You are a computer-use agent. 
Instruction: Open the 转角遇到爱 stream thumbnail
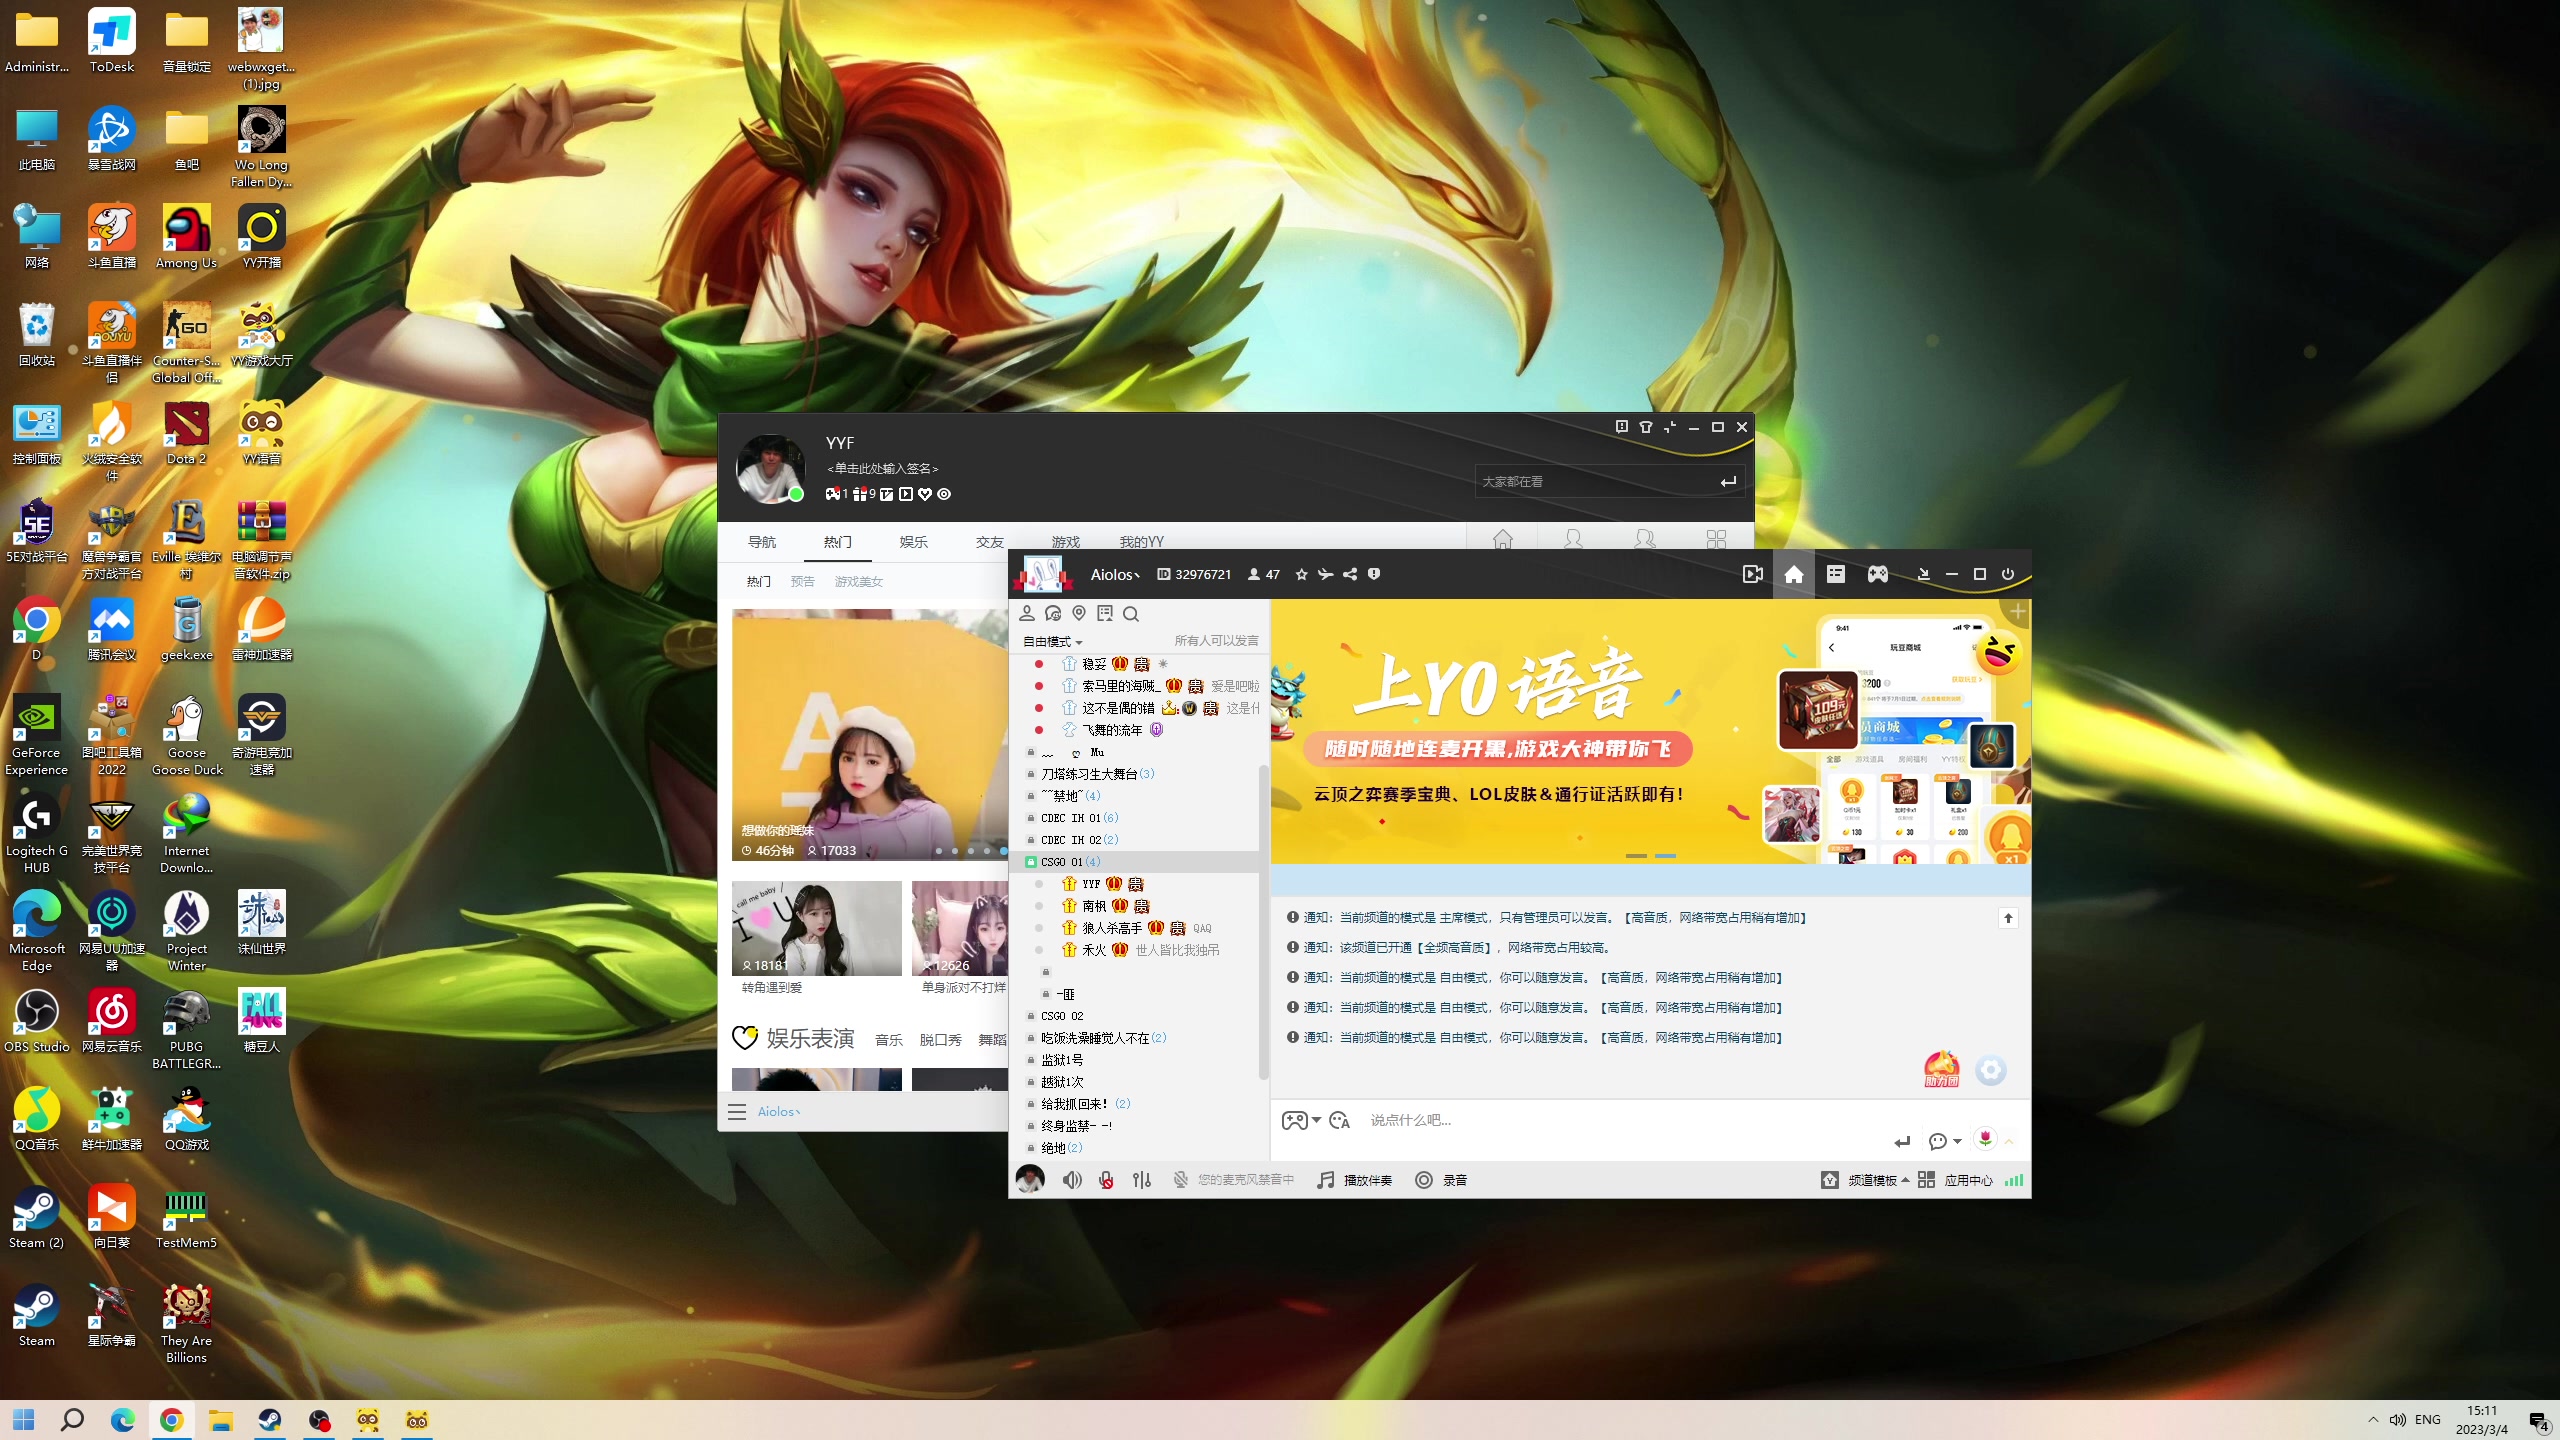click(817, 928)
